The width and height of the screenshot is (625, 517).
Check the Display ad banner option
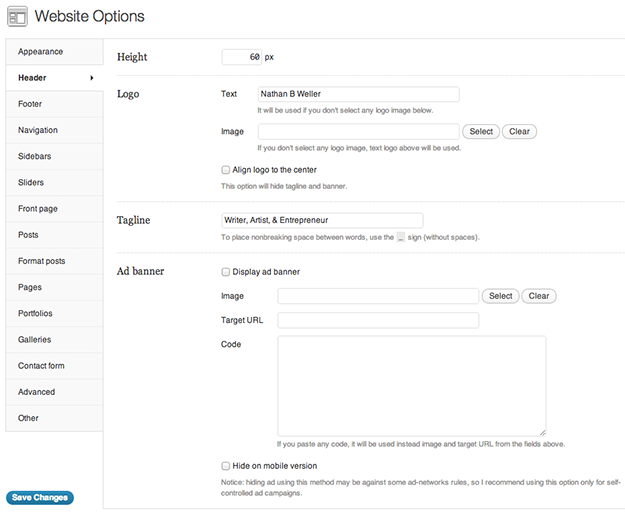click(225, 272)
